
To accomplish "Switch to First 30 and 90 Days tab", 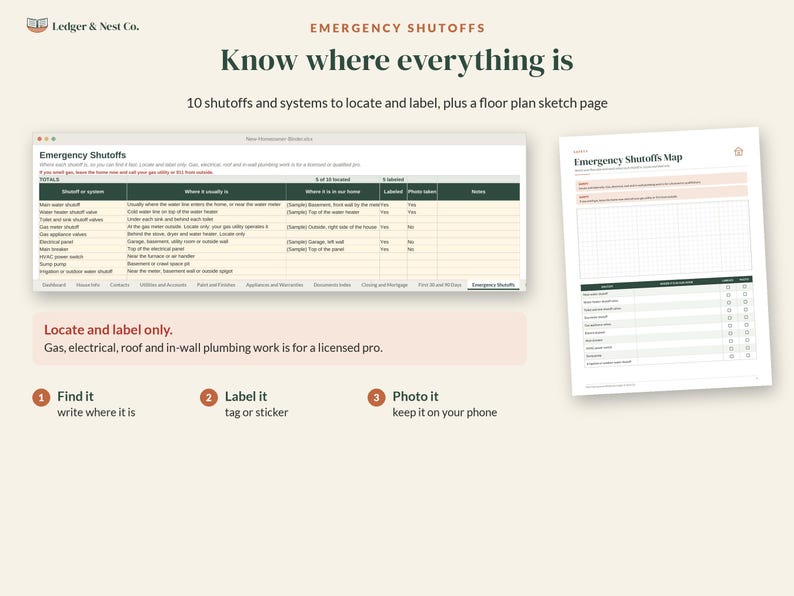I will pos(440,285).
